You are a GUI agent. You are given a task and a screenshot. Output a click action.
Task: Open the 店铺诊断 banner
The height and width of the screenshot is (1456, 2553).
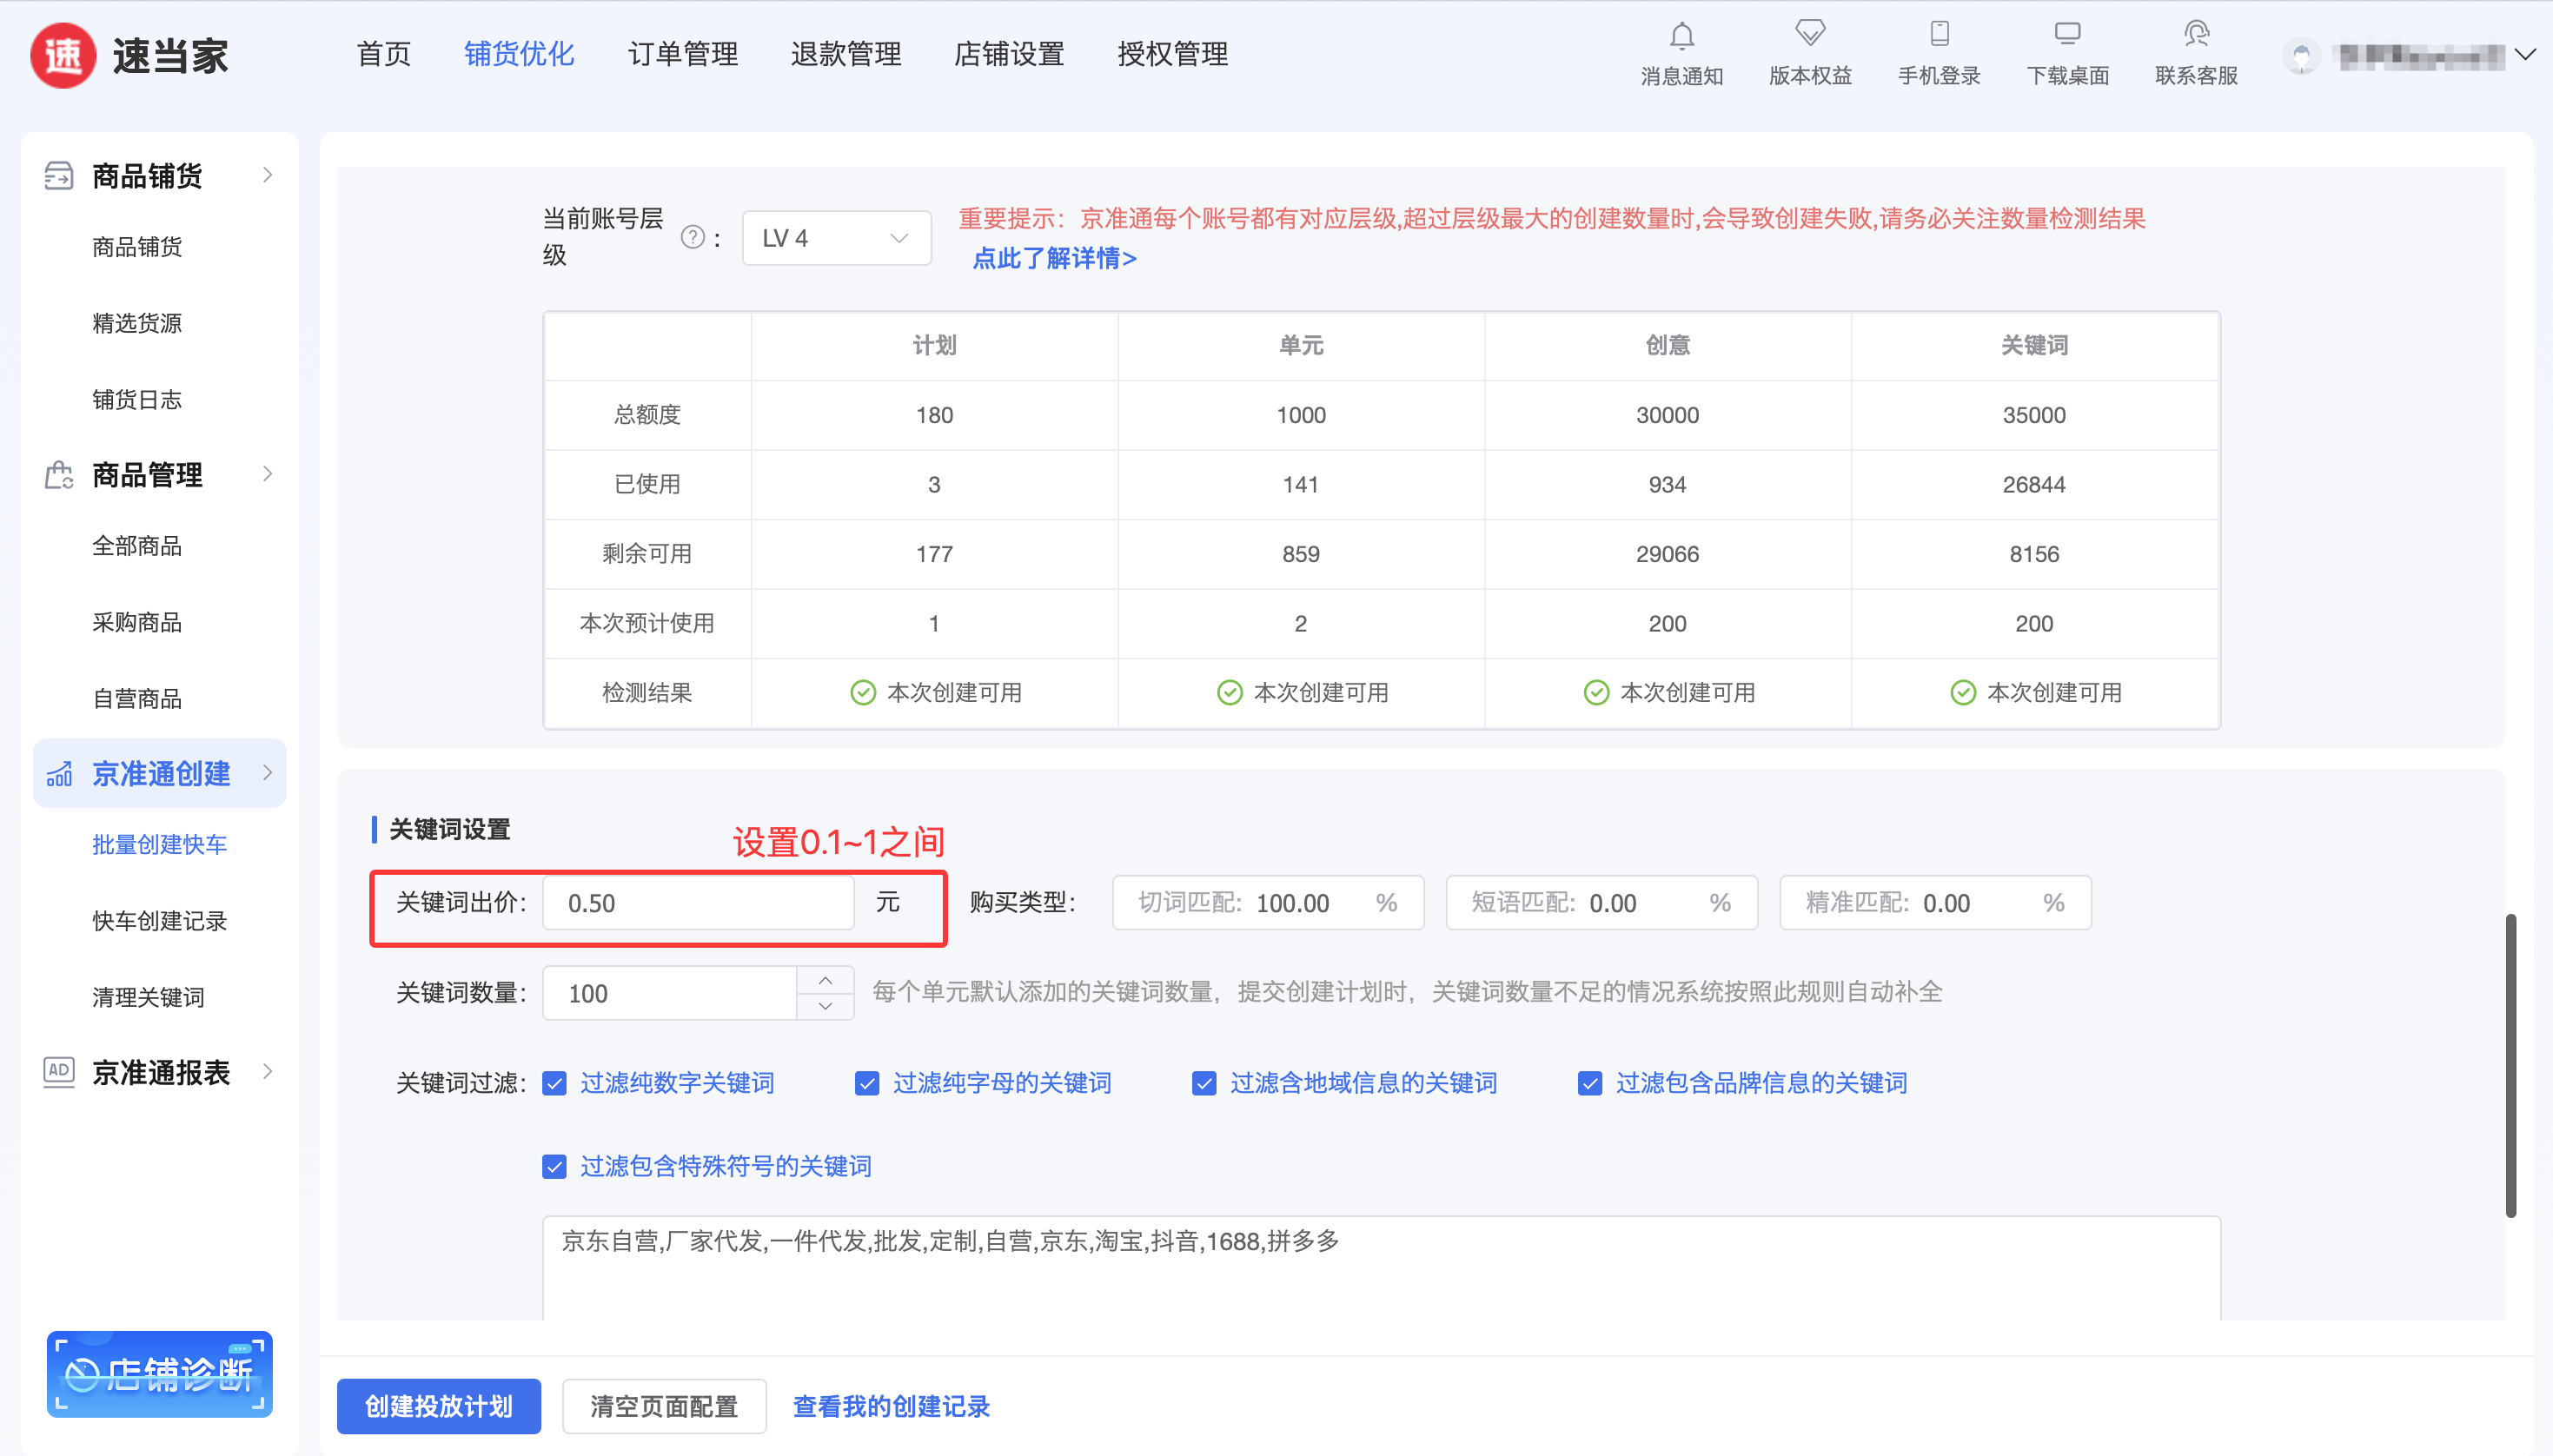[160, 1373]
